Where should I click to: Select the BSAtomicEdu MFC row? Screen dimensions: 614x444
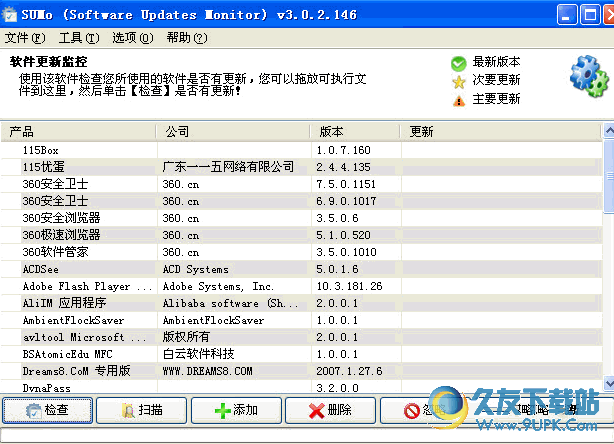click(302, 354)
